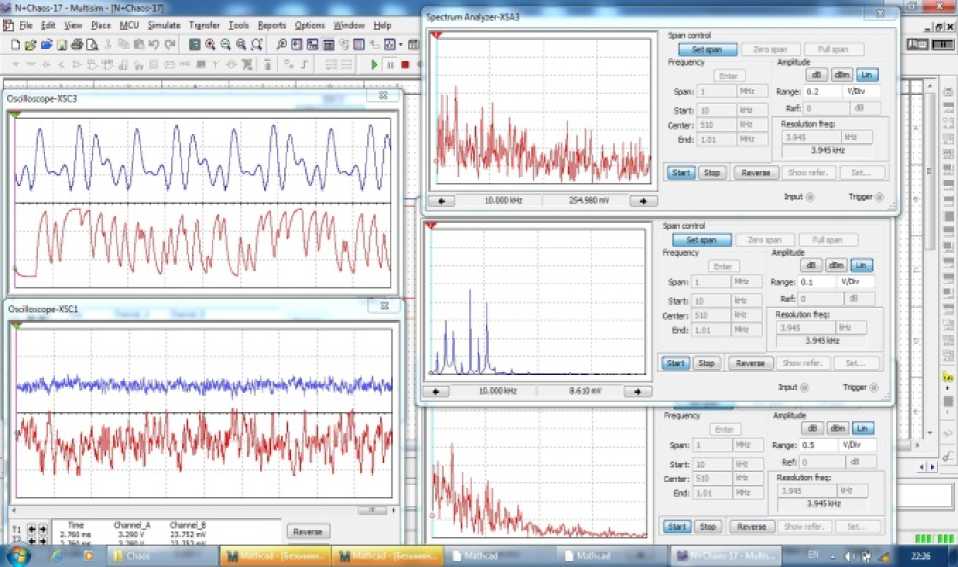Run simulation with the green play icon
The height and width of the screenshot is (567, 958).
[x=374, y=64]
